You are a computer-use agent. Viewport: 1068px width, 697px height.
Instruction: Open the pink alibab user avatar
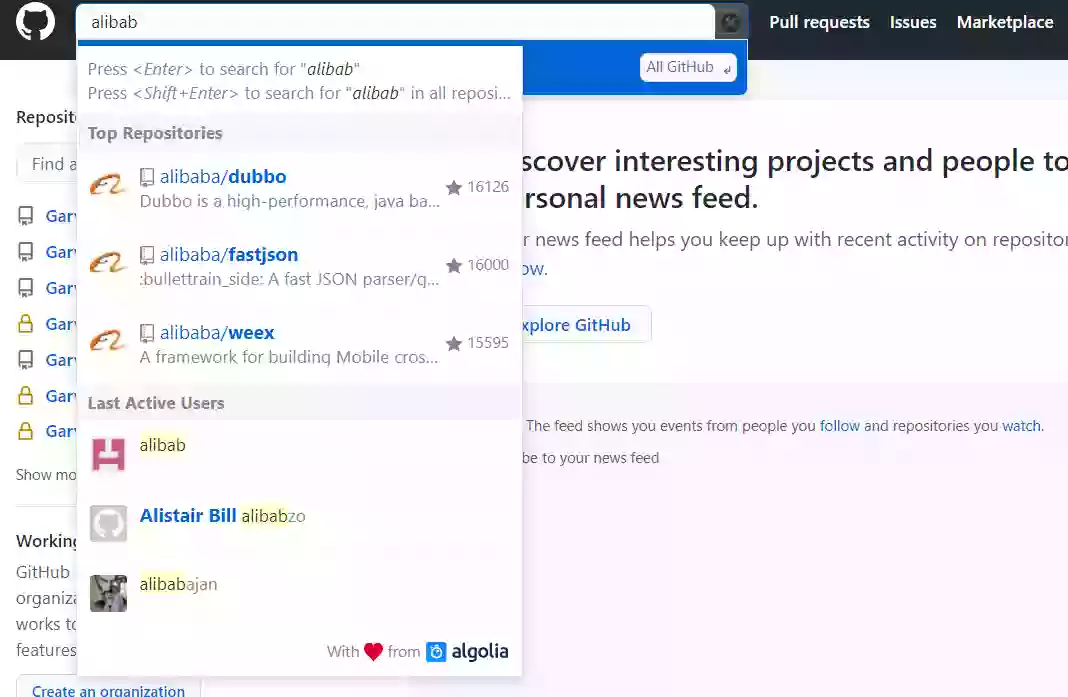pos(108,454)
